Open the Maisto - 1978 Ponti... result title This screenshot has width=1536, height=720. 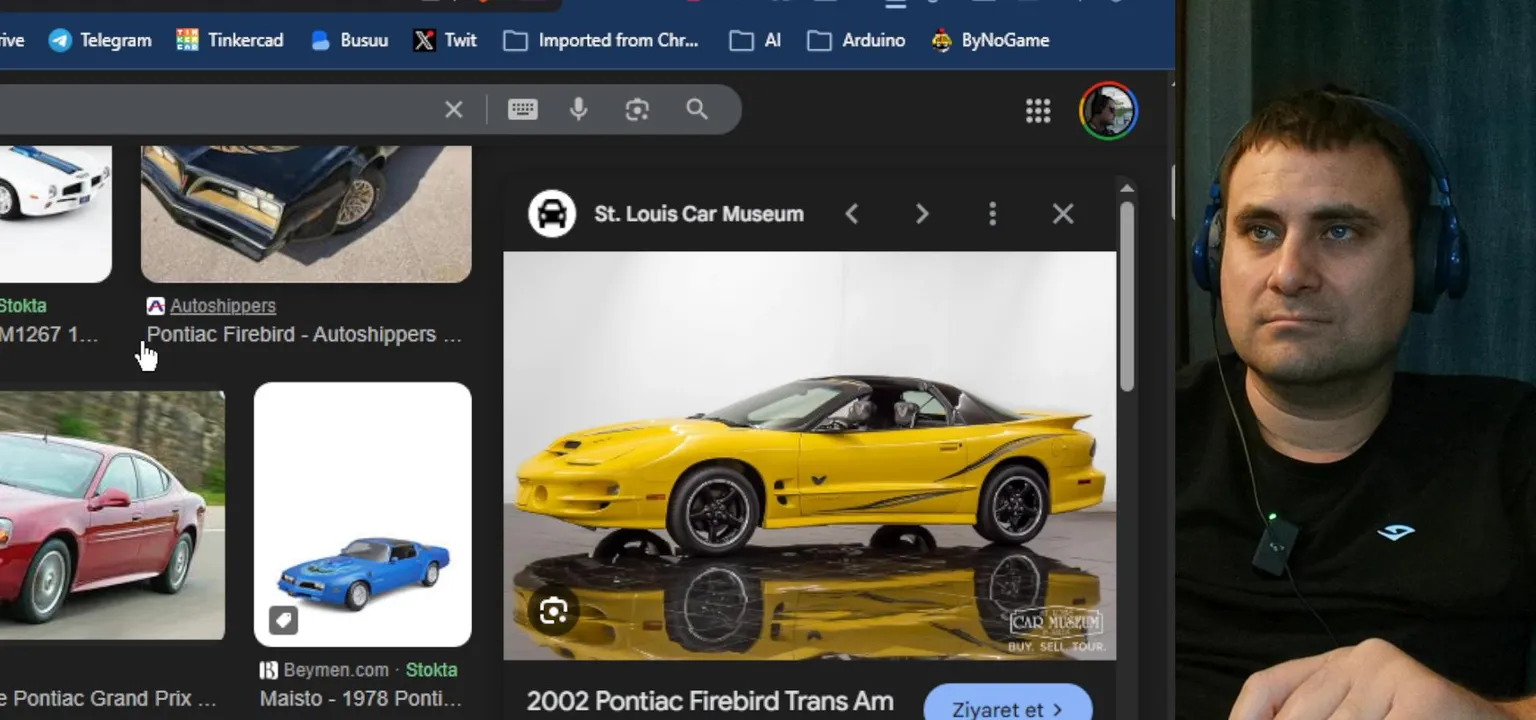pyautogui.click(x=360, y=698)
